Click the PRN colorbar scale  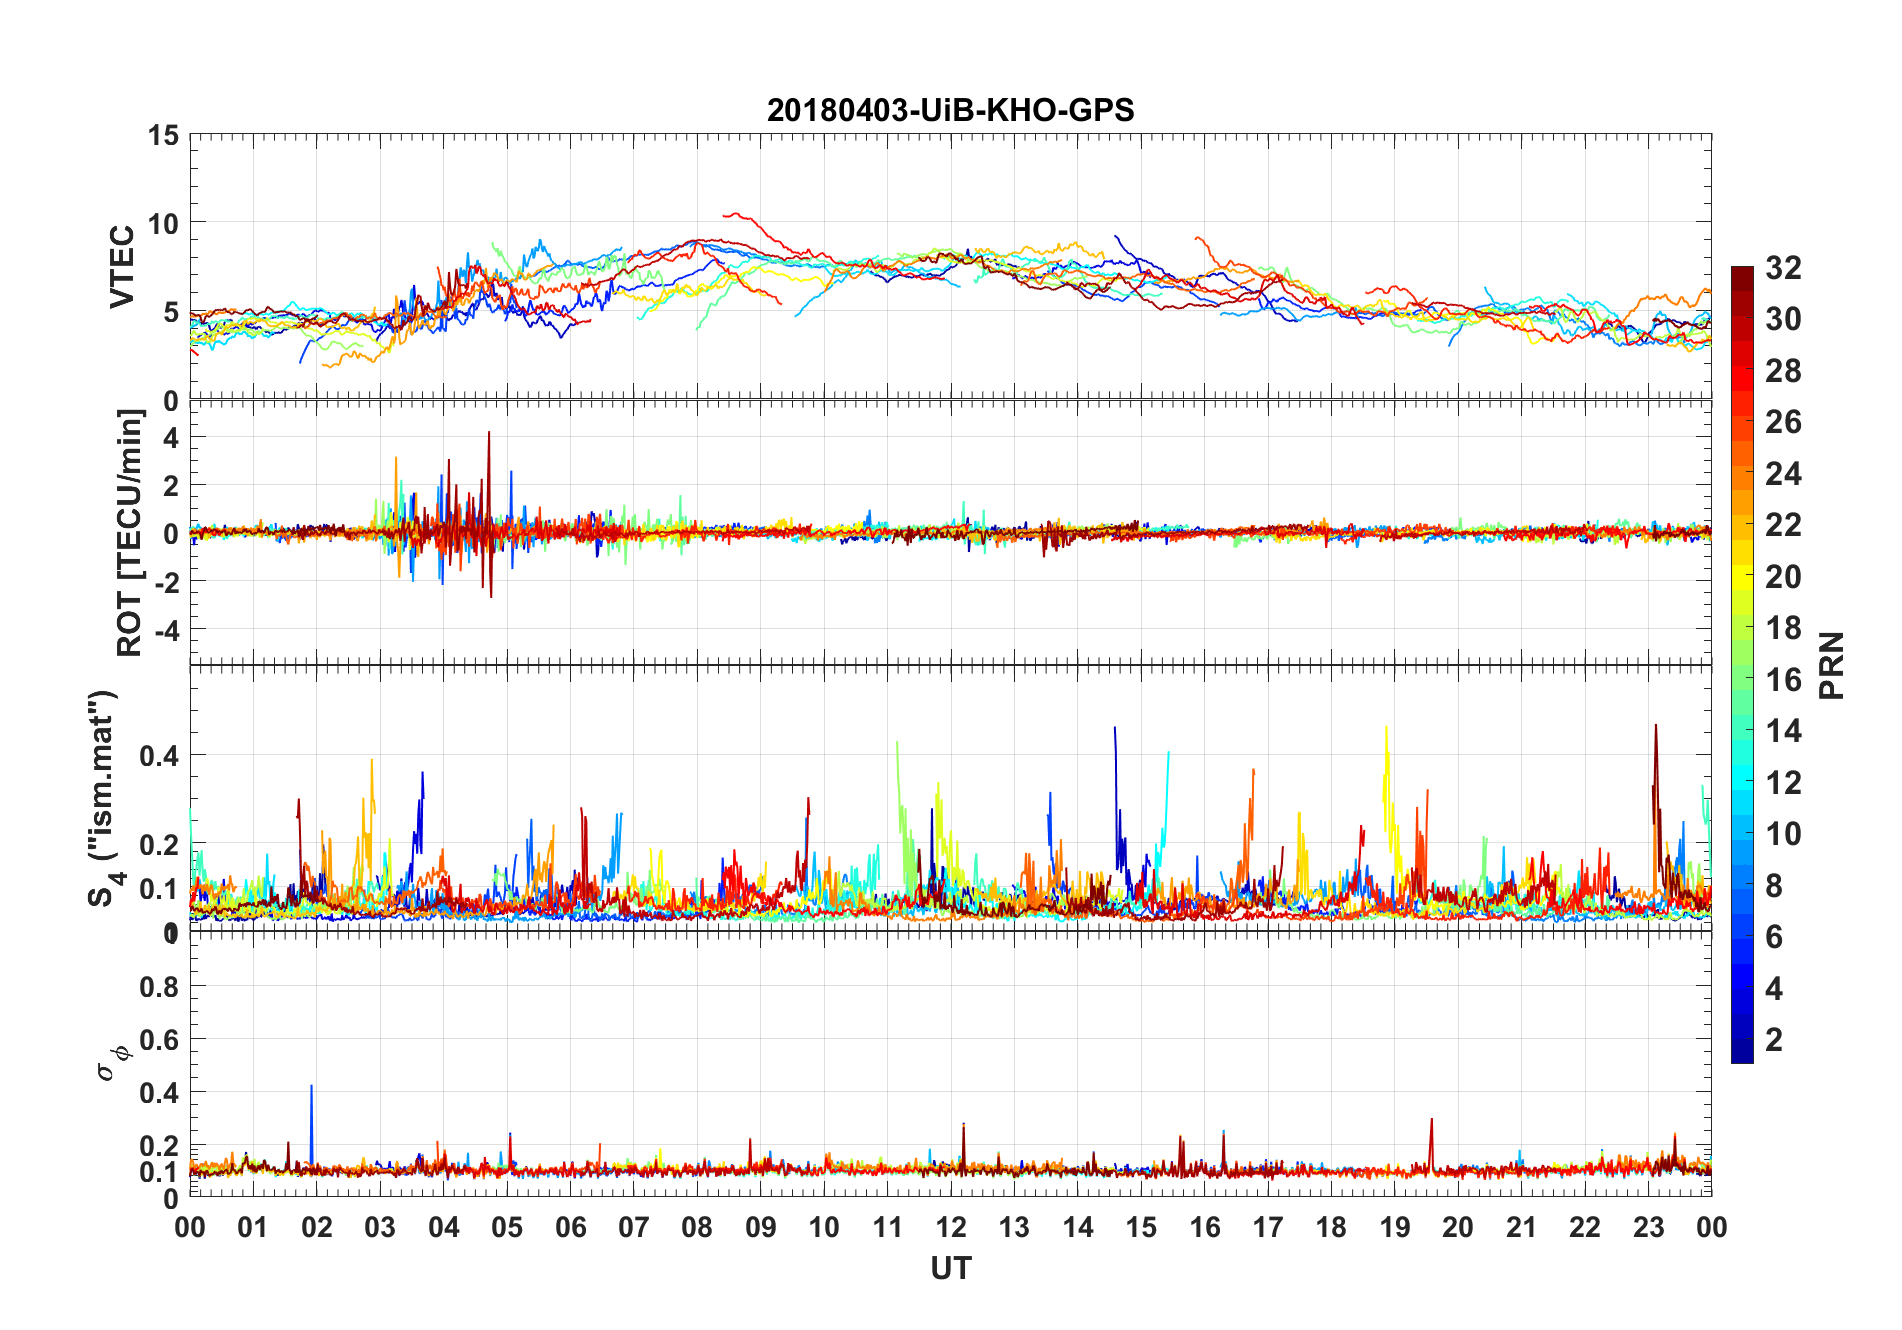click(x=1742, y=664)
